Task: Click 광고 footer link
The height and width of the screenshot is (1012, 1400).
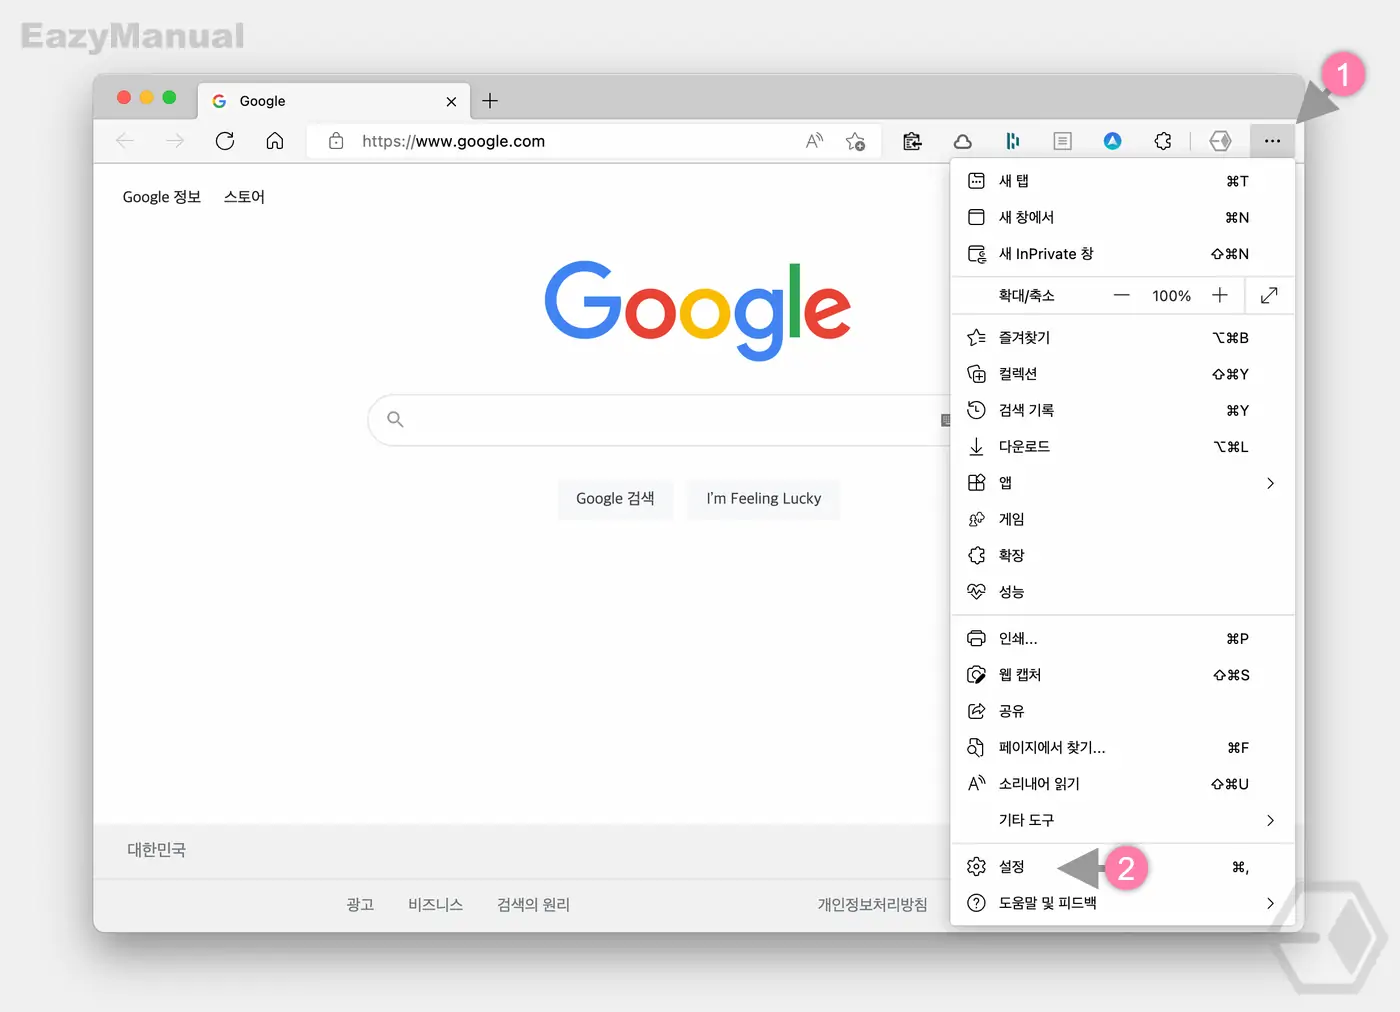Action: coord(360,905)
